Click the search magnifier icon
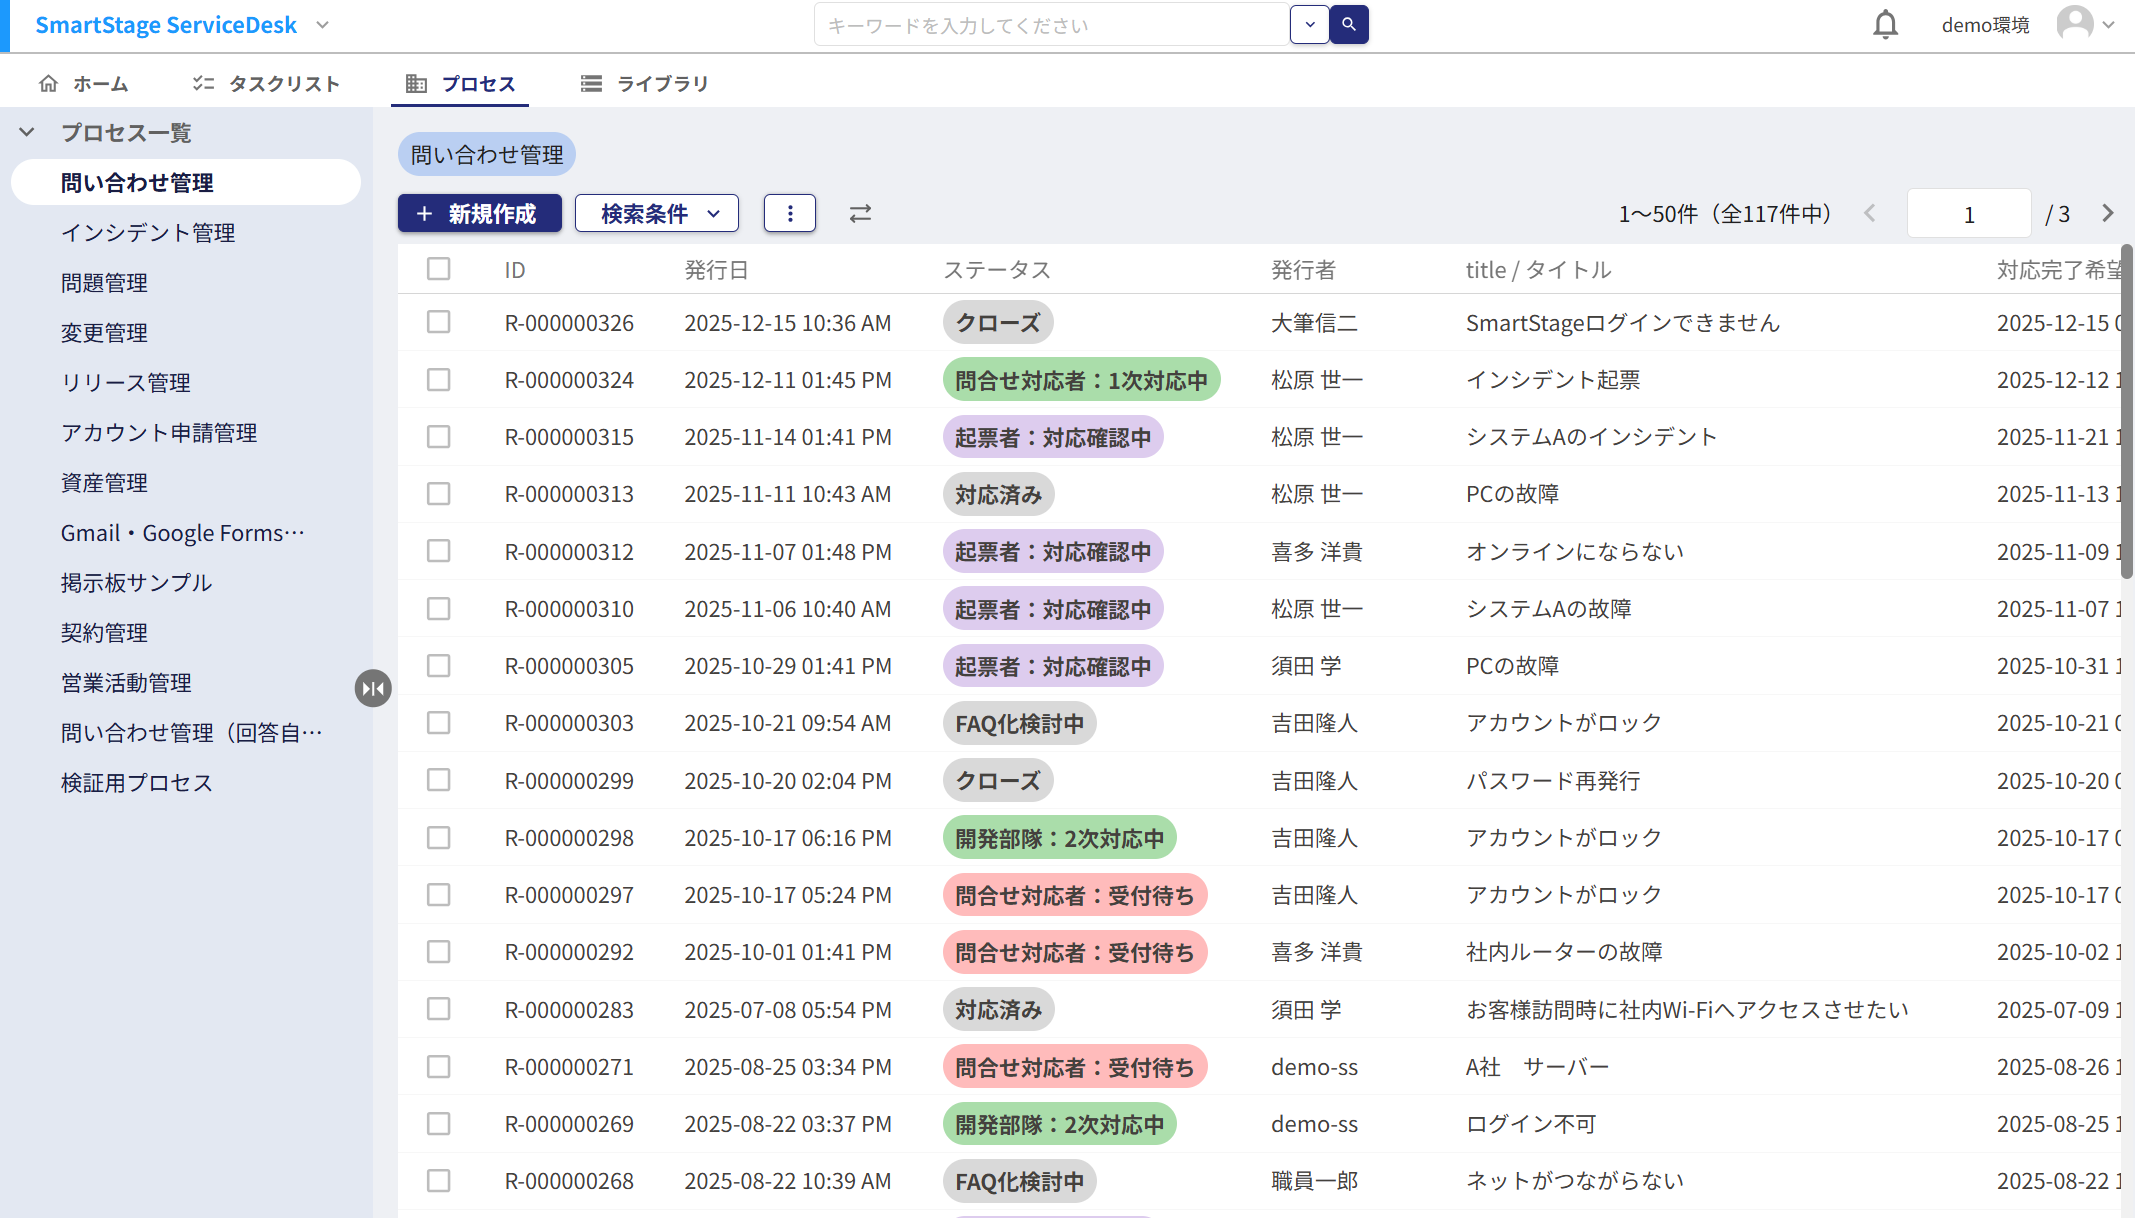 click(1349, 24)
